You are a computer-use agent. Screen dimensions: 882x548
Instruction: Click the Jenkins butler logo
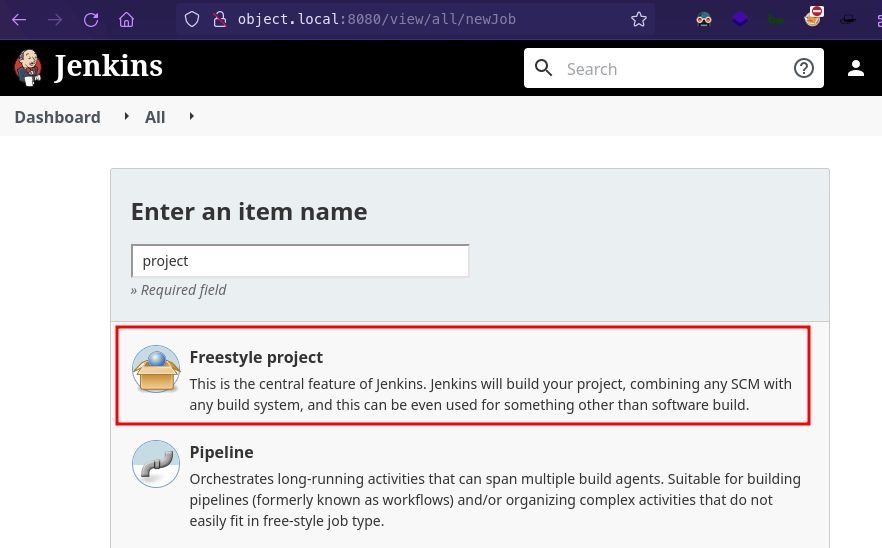pos(29,67)
